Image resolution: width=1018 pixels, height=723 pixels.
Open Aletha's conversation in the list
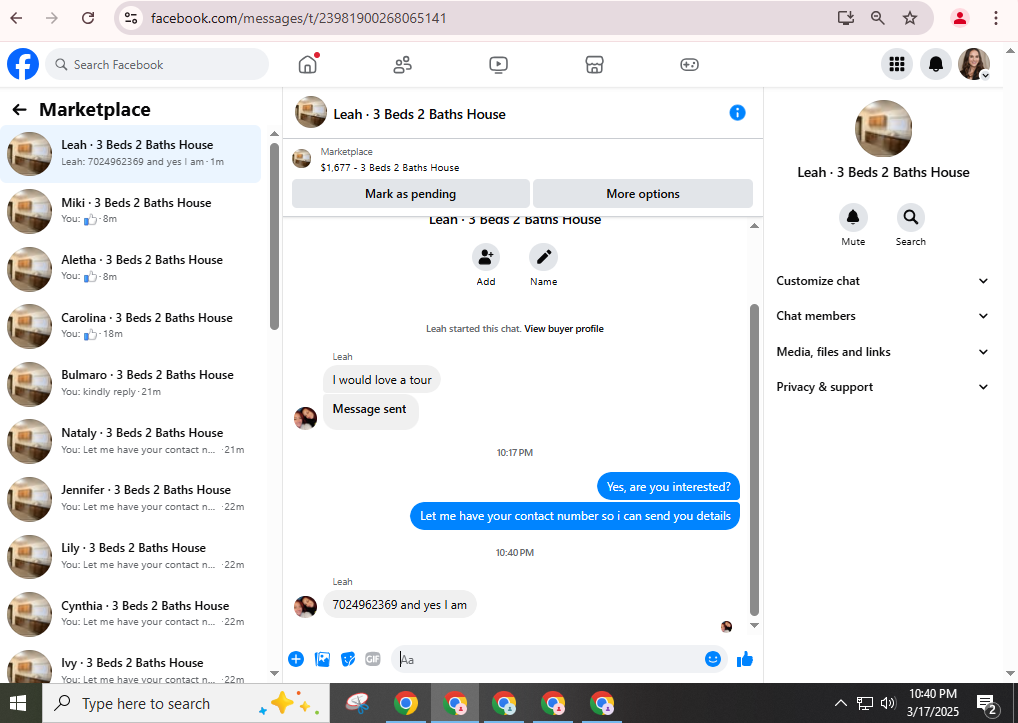pos(130,269)
